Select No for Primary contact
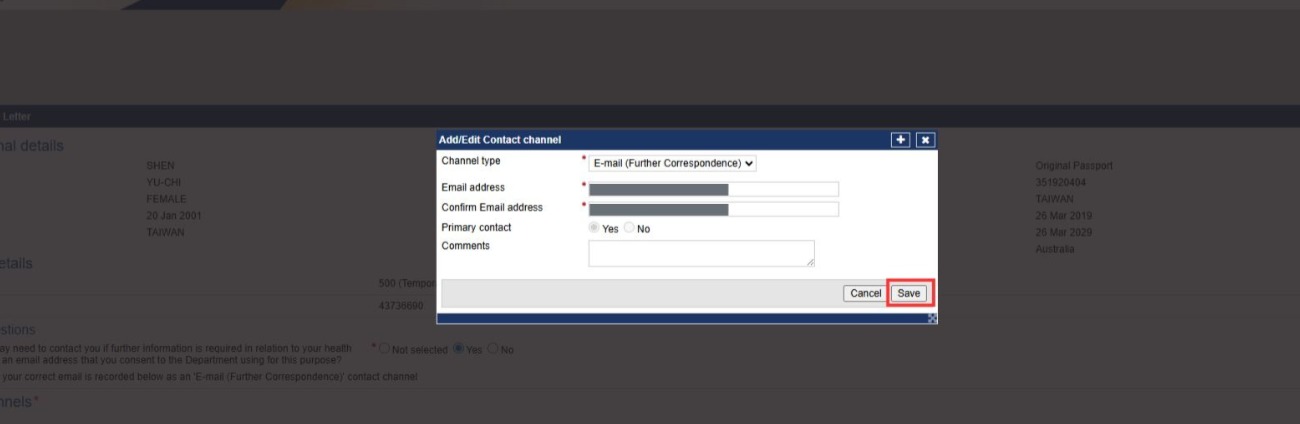This screenshot has height=424, width=1300. pos(629,228)
